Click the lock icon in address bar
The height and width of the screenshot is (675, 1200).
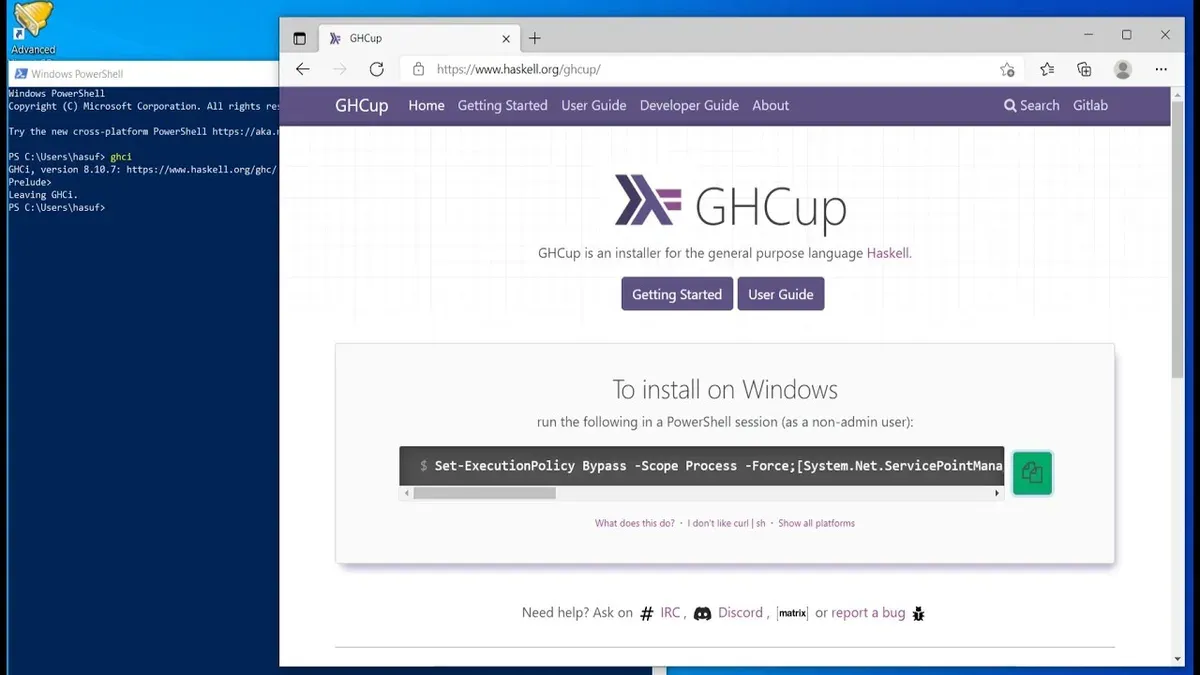(418, 70)
